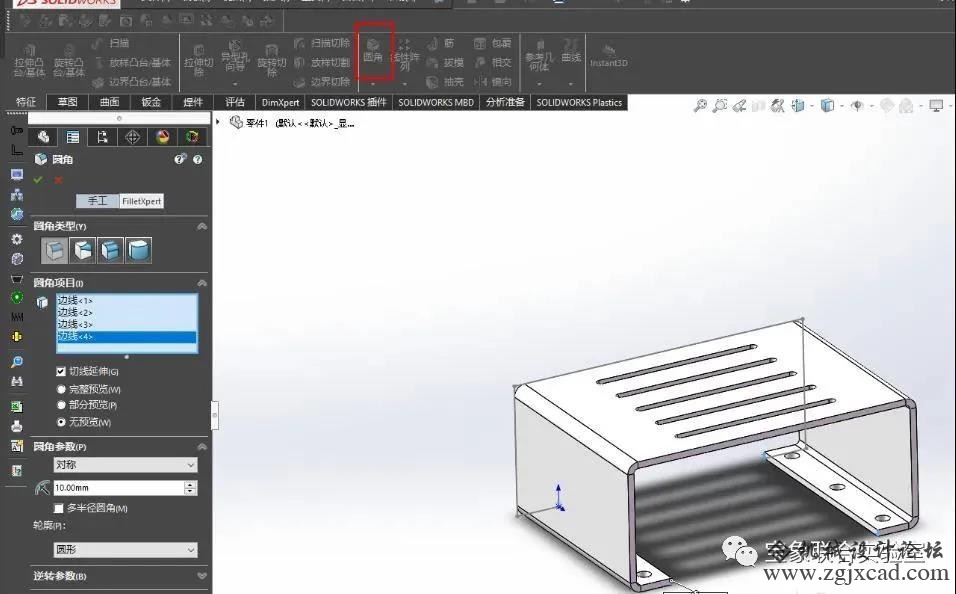Expand the 逆转参数 section
This screenshot has height=594, width=956.
click(x=202, y=575)
